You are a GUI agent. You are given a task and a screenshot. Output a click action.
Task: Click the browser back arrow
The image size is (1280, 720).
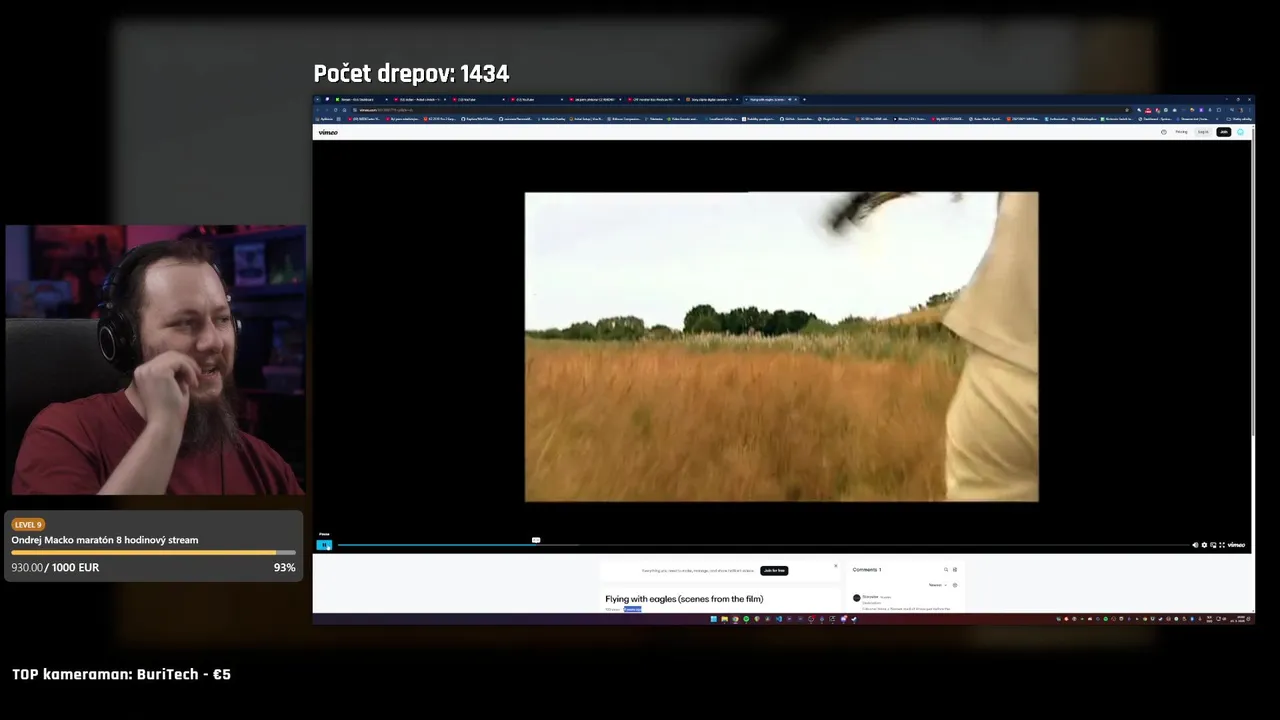pos(318,110)
